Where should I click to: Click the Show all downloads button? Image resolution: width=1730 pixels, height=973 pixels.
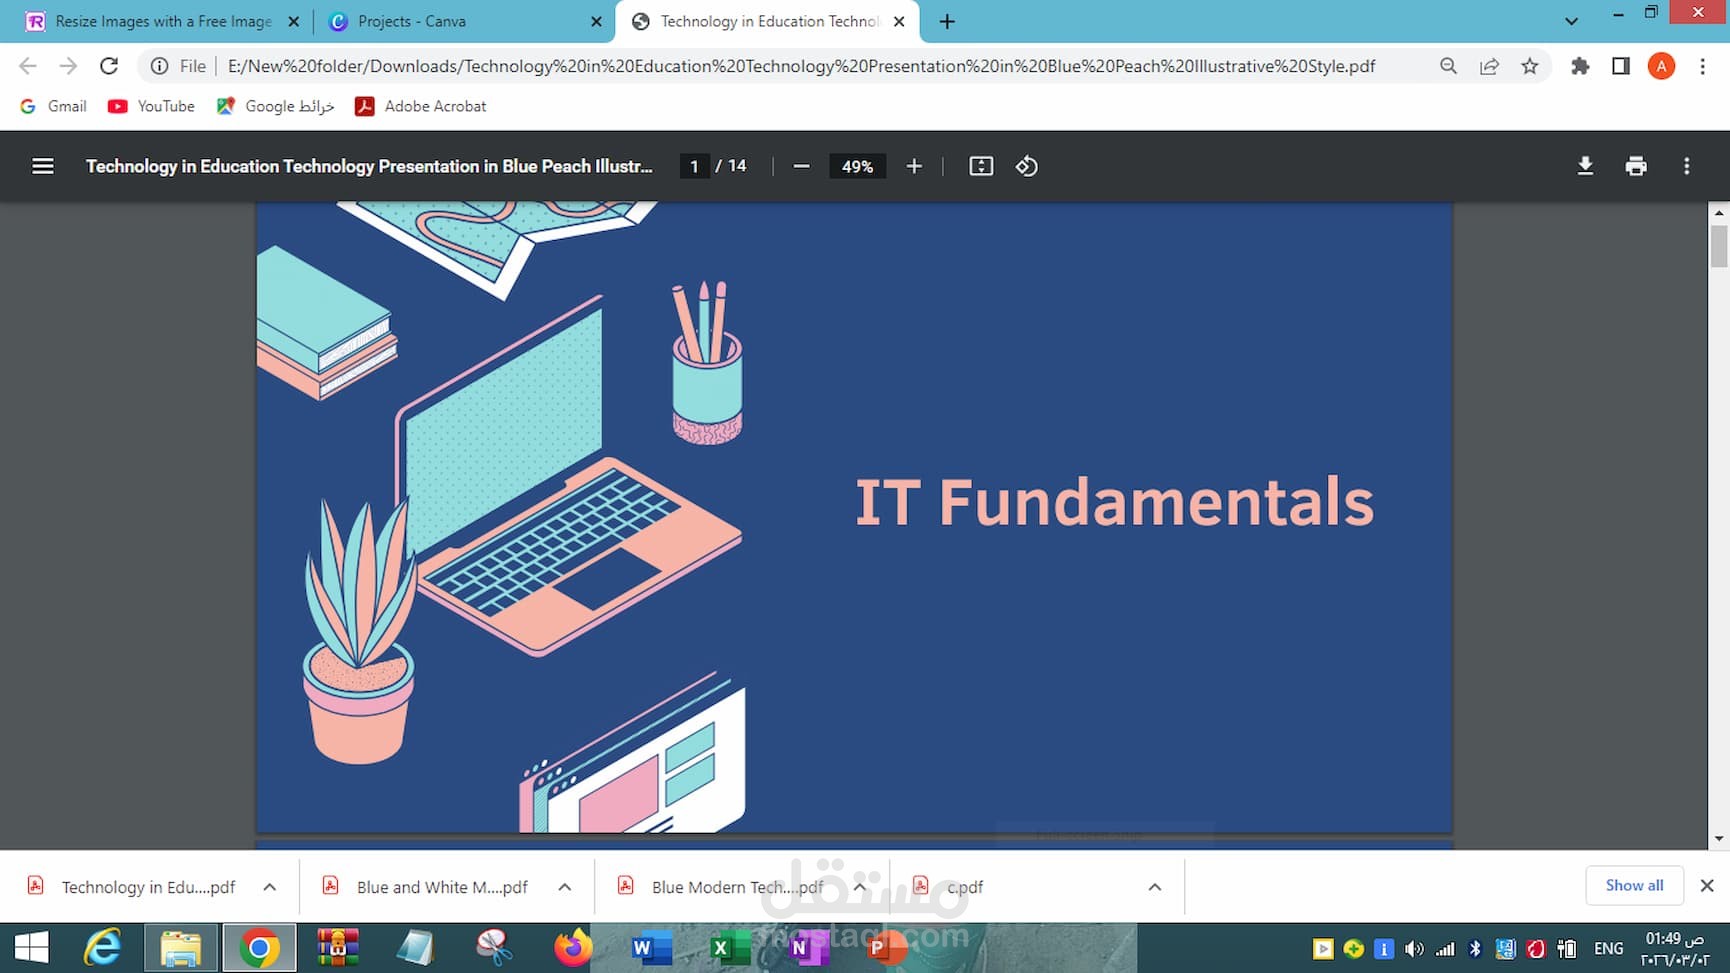1635,885
